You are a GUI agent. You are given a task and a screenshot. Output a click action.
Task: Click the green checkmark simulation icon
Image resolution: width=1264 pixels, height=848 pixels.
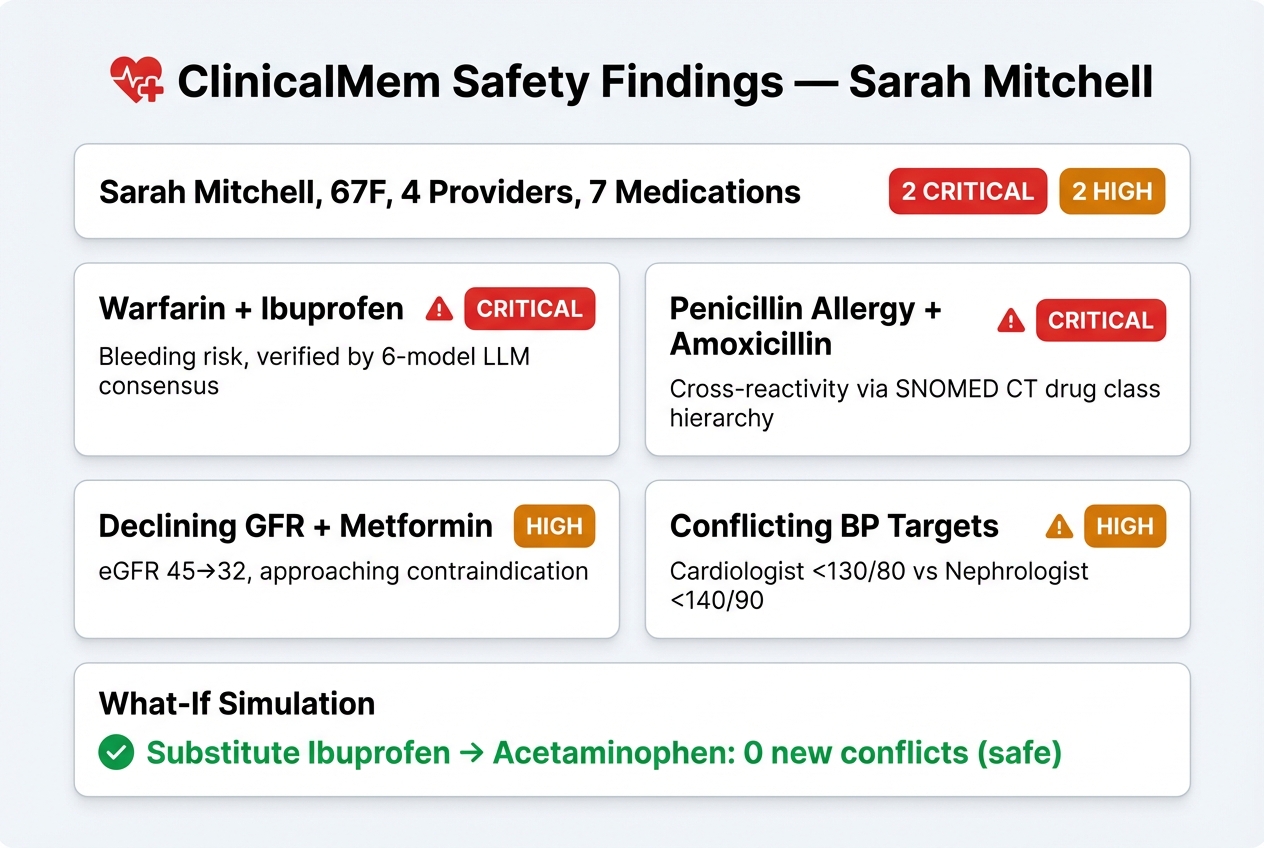tap(116, 752)
